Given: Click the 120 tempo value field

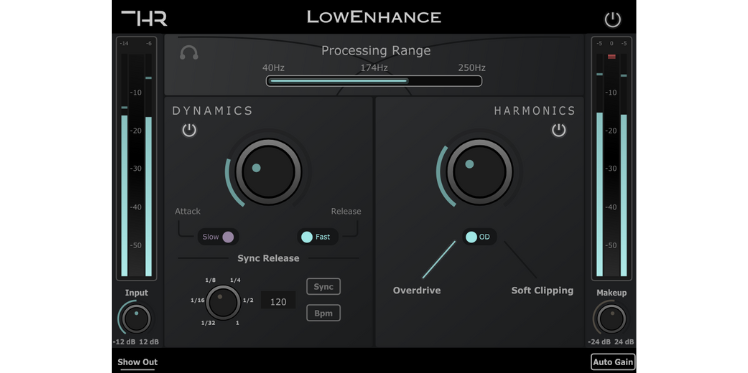Looking at the screenshot, I should [278, 301].
